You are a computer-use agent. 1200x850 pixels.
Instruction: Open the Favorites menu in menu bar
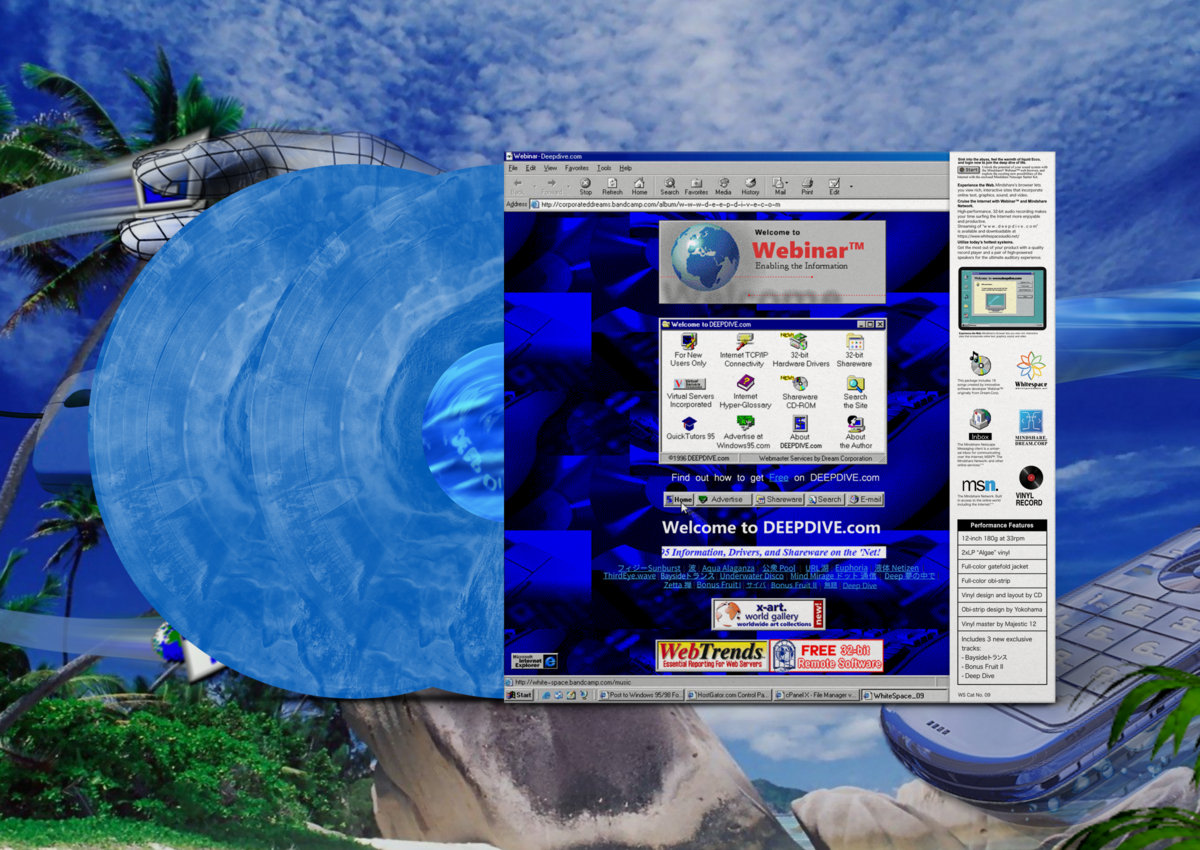[577, 168]
